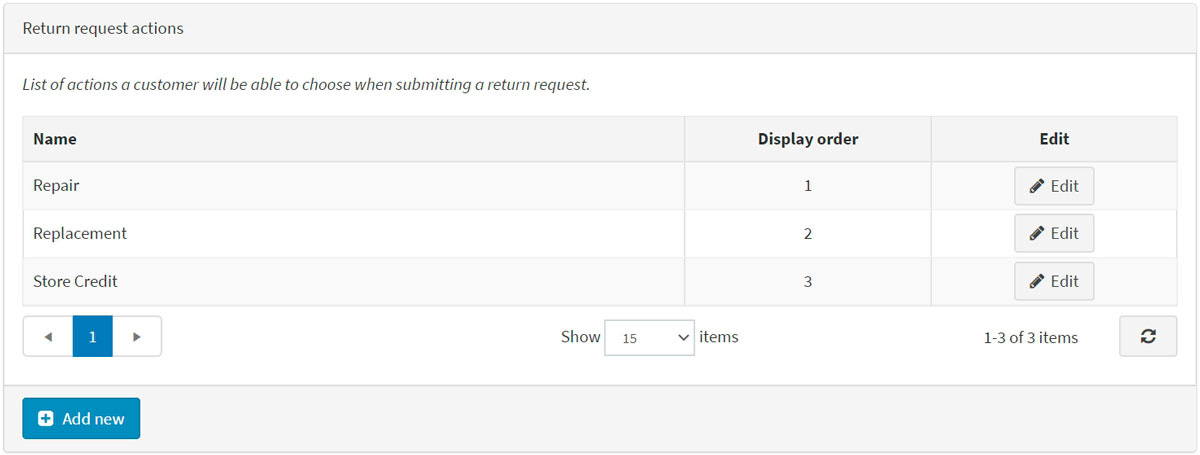Click the Display order column header
The width and height of the screenshot is (1200, 455).
click(x=807, y=139)
